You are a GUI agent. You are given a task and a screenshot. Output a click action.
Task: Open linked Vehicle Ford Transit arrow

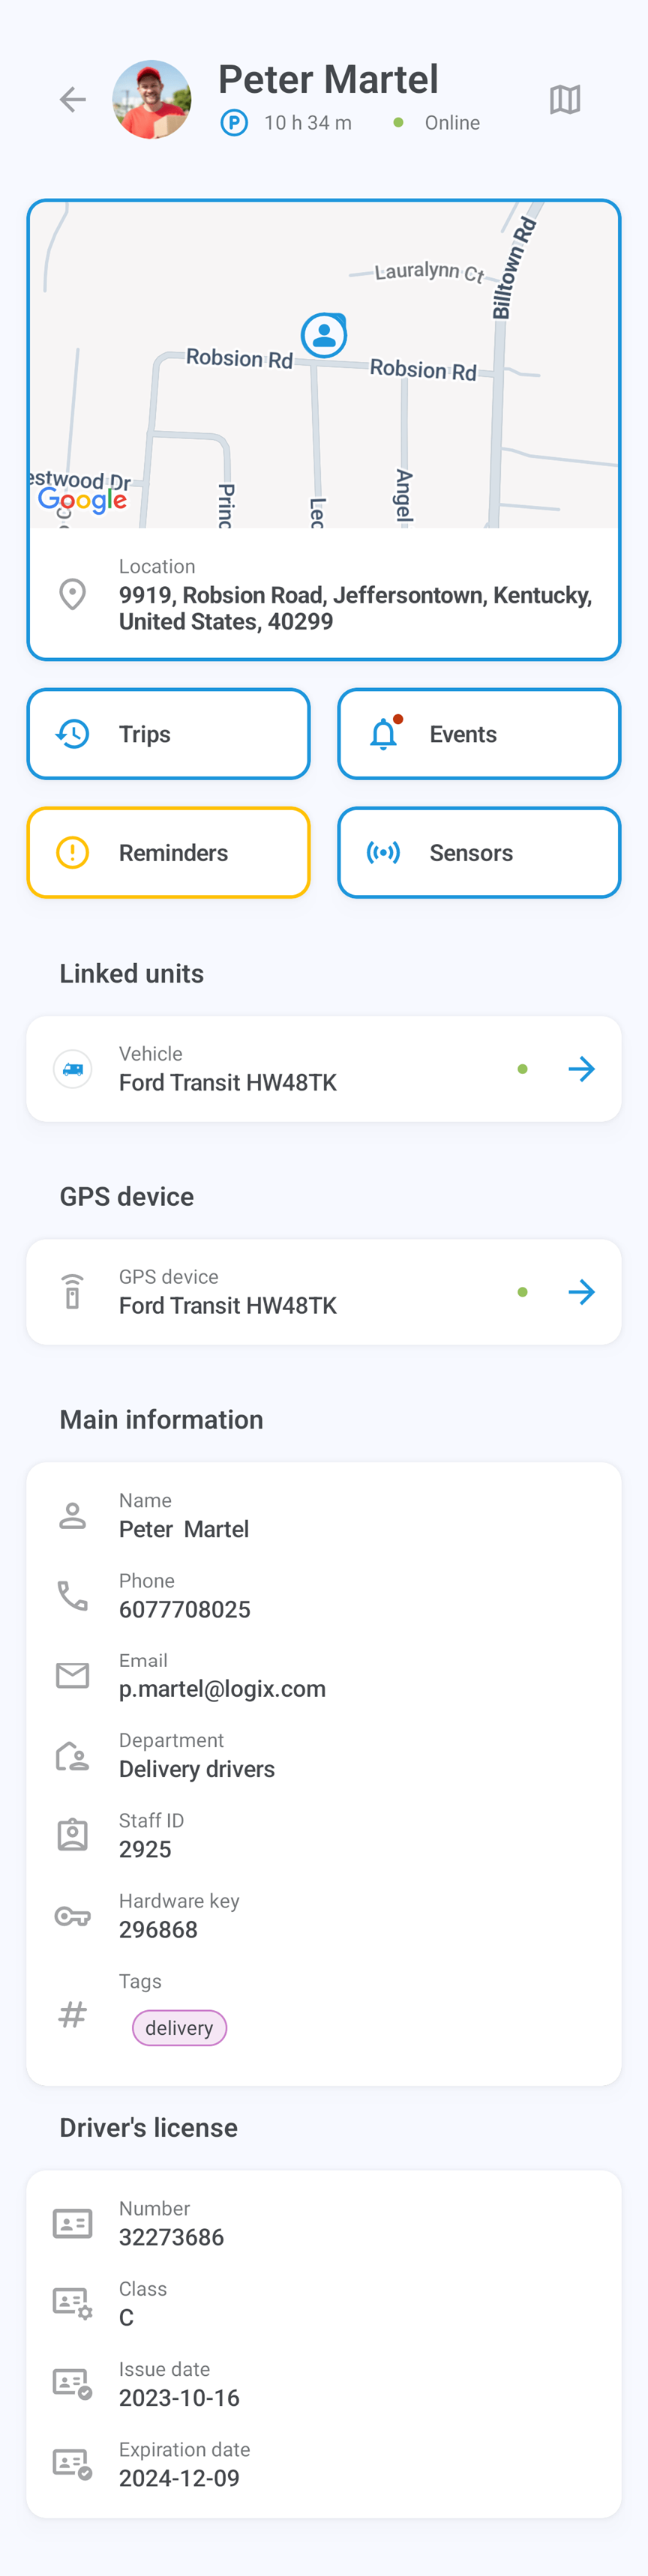(581, 1069)
